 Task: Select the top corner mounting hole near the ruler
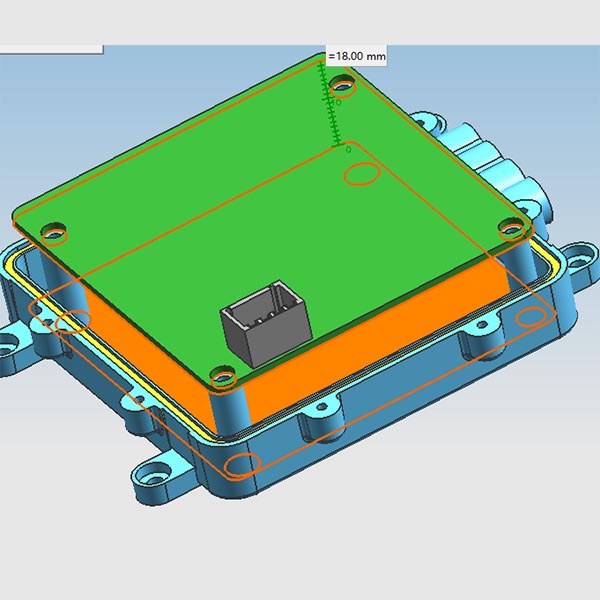coord(342,80)
